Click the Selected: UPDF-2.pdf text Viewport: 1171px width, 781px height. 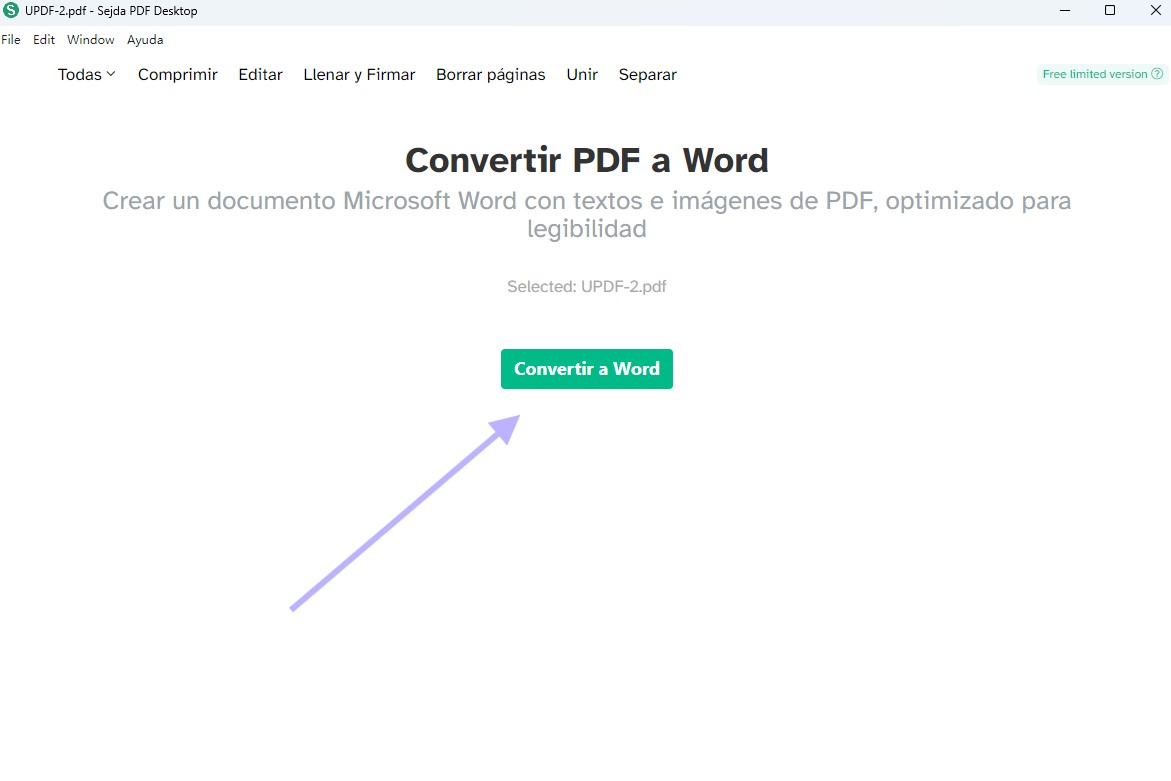[x=586, y=287]
